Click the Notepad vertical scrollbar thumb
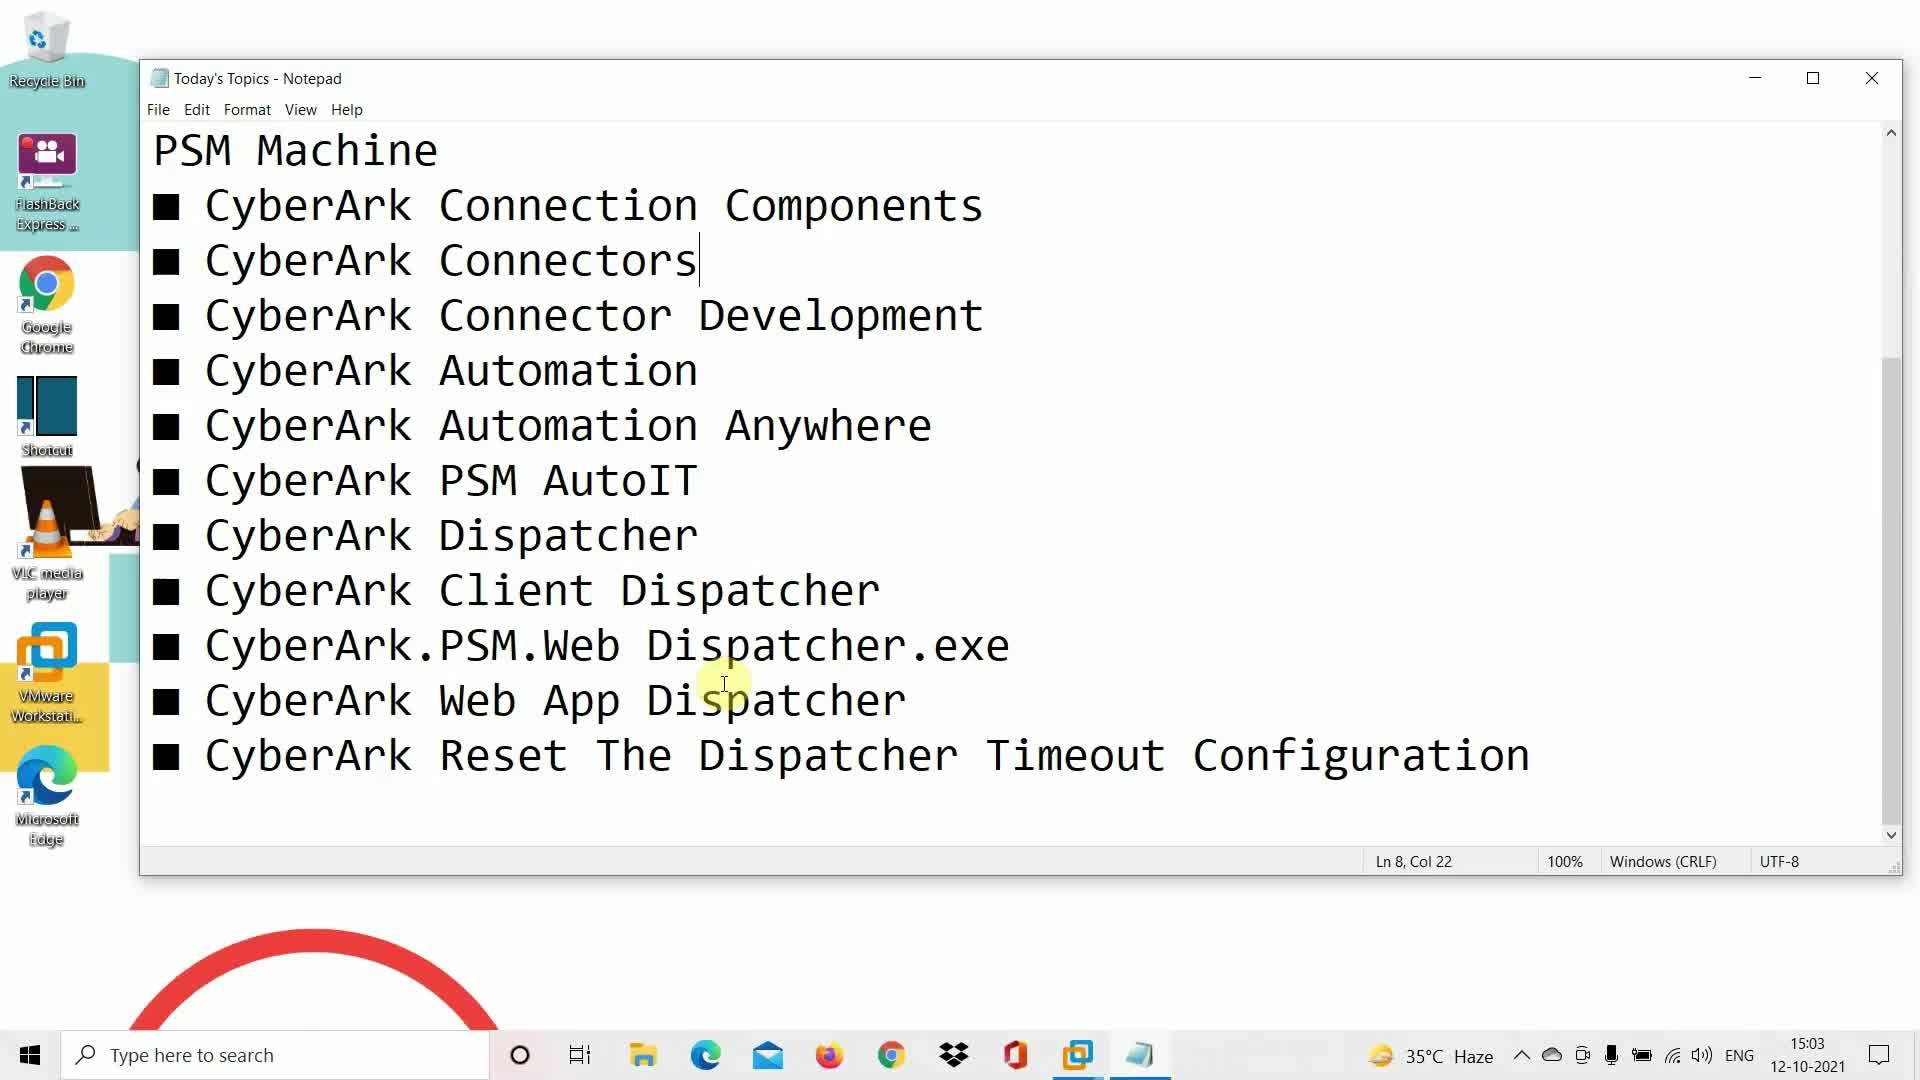This screenshot has height=1080, width=1920. point(1890,590)
